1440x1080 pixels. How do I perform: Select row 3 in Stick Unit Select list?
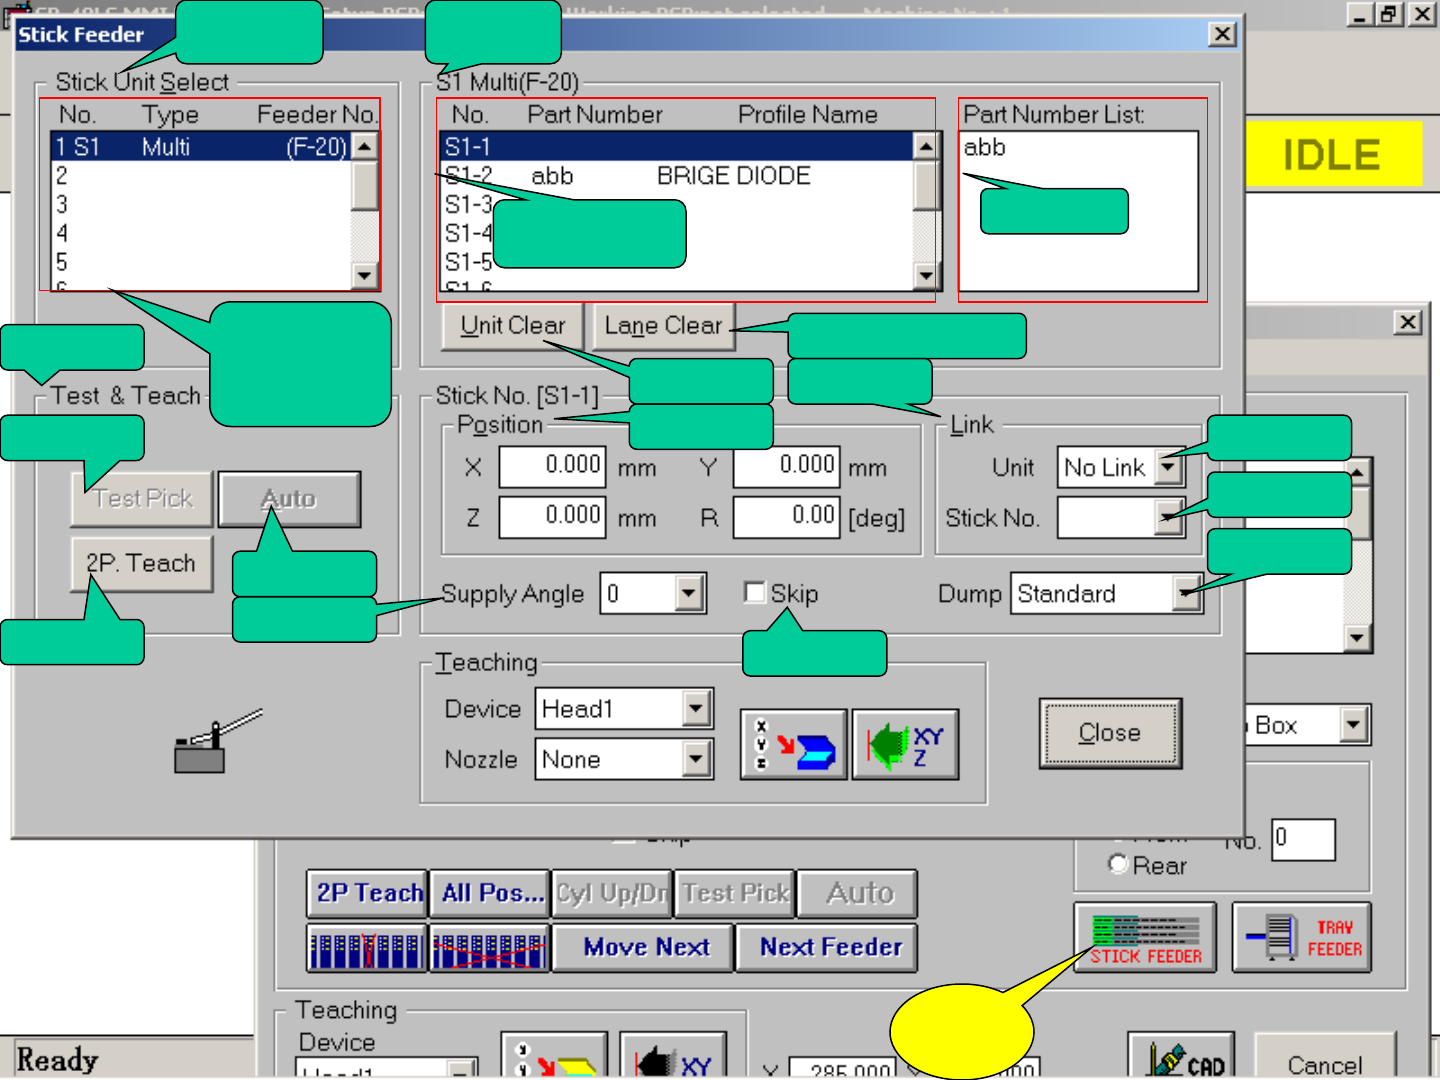click(x=201, y=205)
